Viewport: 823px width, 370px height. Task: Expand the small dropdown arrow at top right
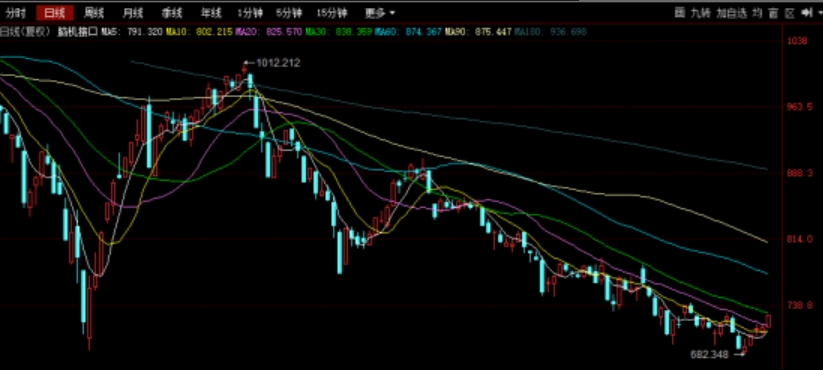click(820, 13)
